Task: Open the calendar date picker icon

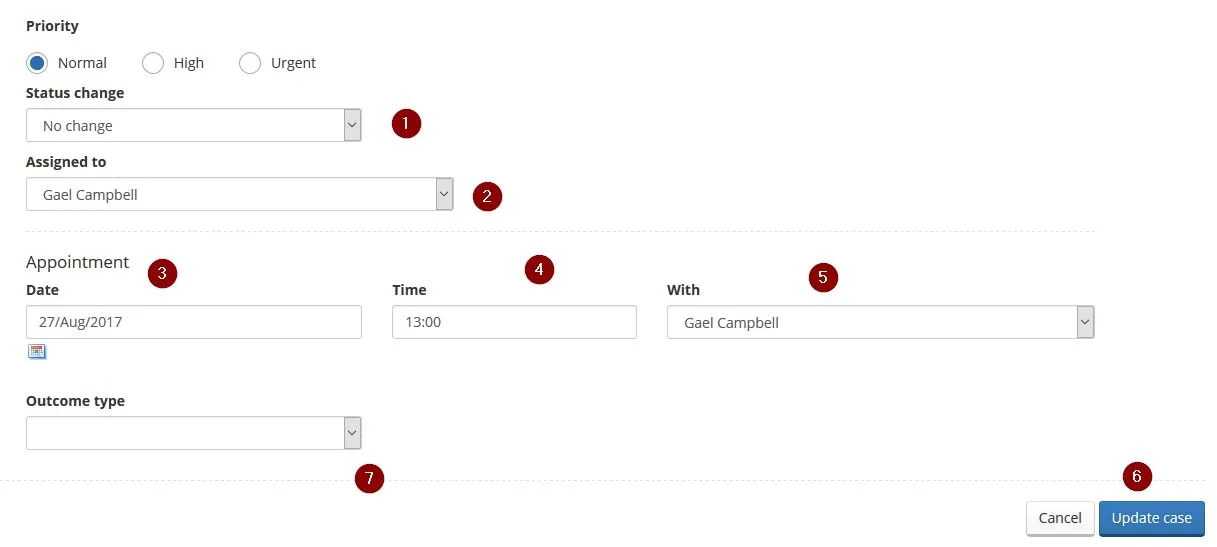Action: [37, 351]
